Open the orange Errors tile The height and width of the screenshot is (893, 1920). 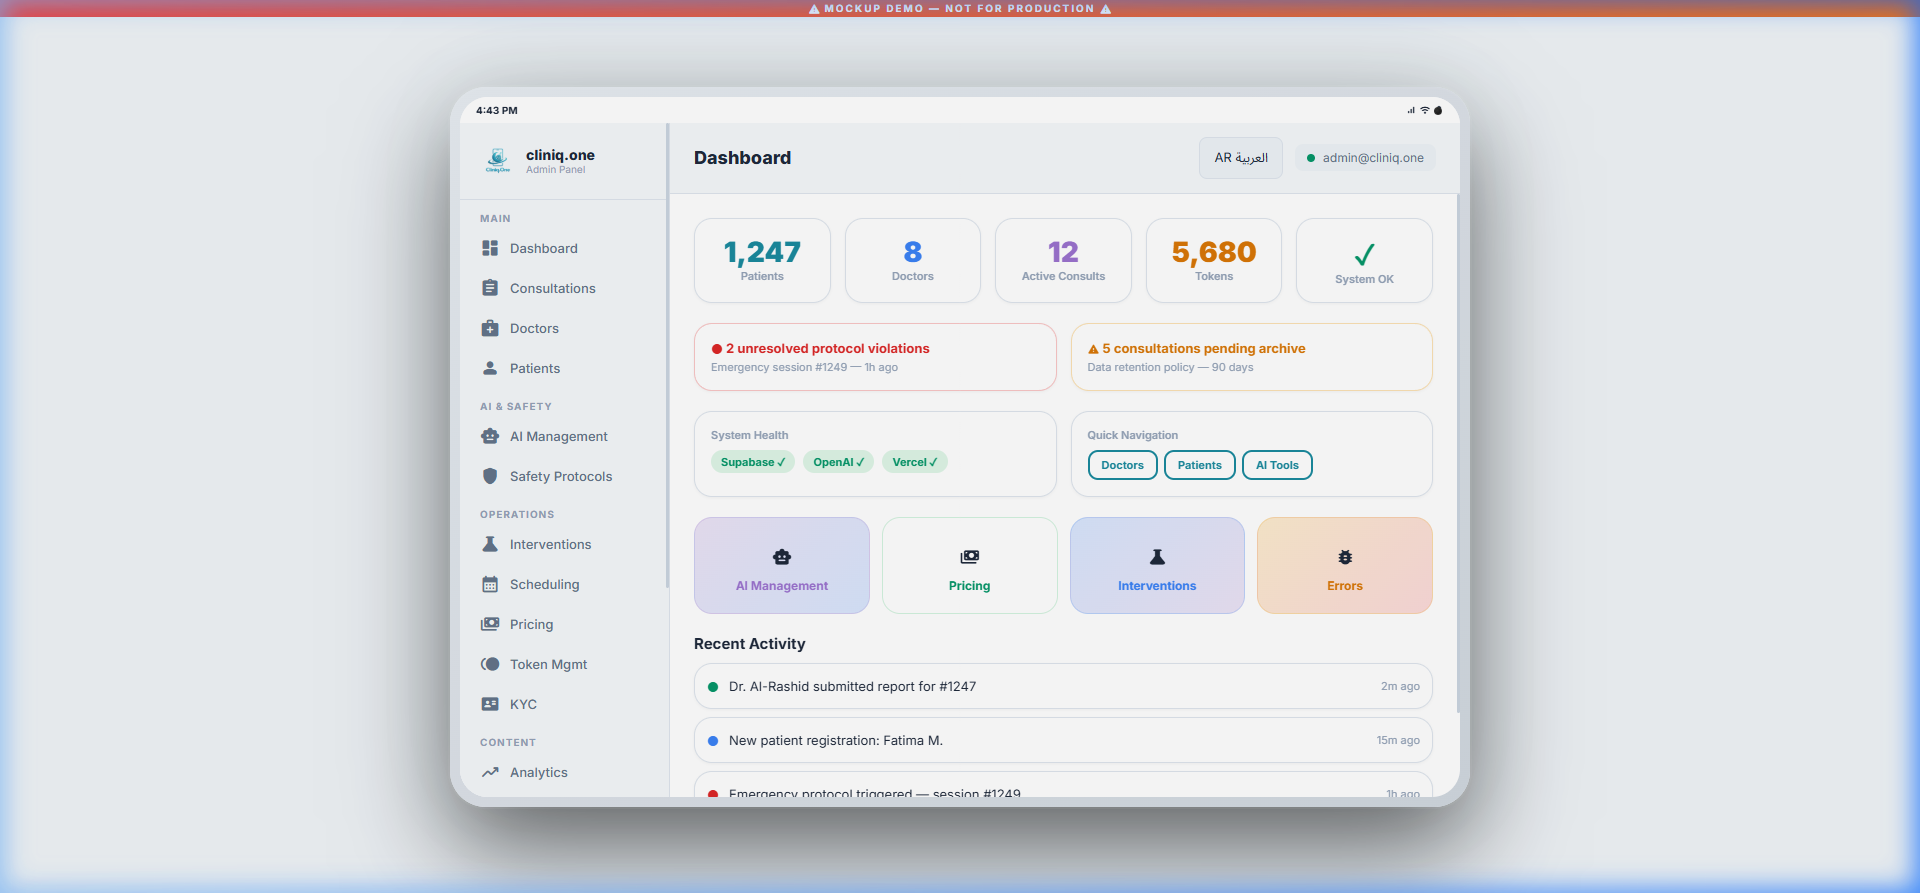(x=1344, y=566)
